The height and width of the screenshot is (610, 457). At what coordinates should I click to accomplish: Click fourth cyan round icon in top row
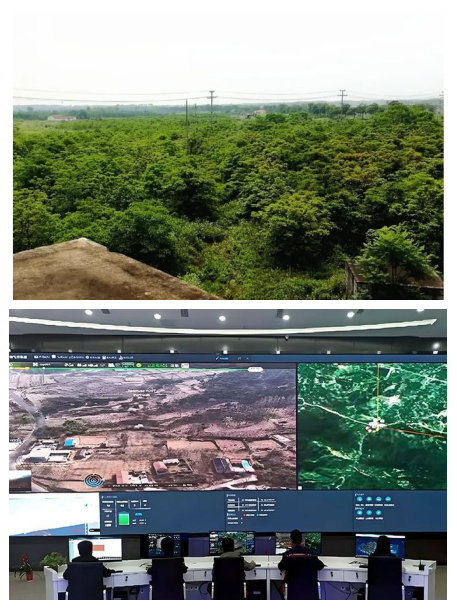click(x=388, y=499)
